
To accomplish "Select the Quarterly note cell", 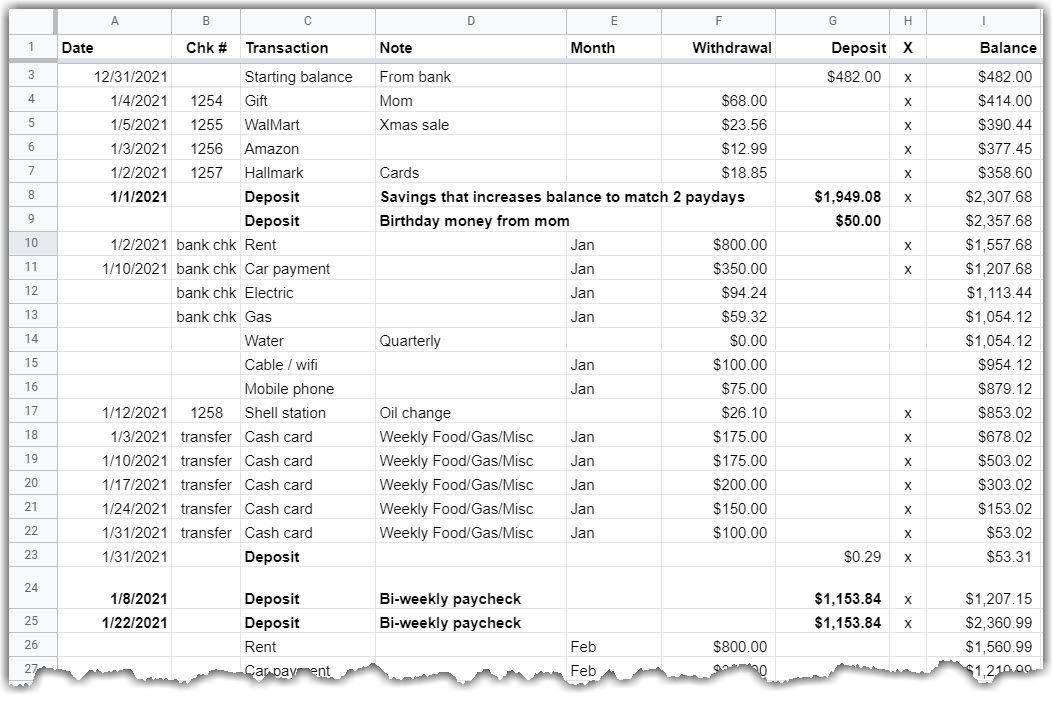I will (x=410, y=341).
